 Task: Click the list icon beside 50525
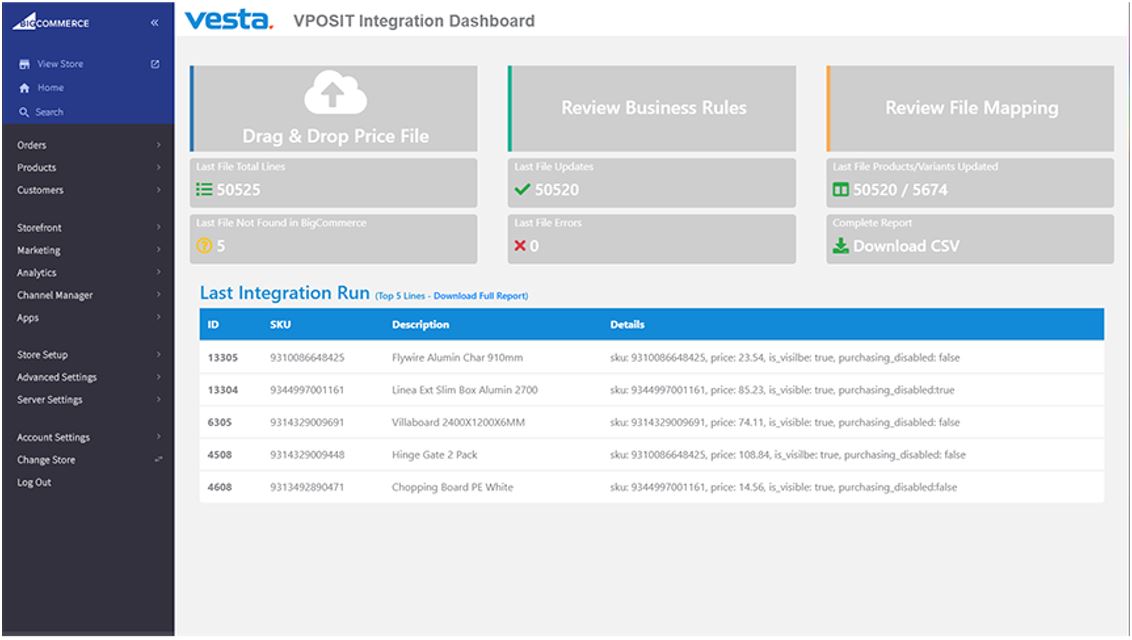tap(204, 190)
